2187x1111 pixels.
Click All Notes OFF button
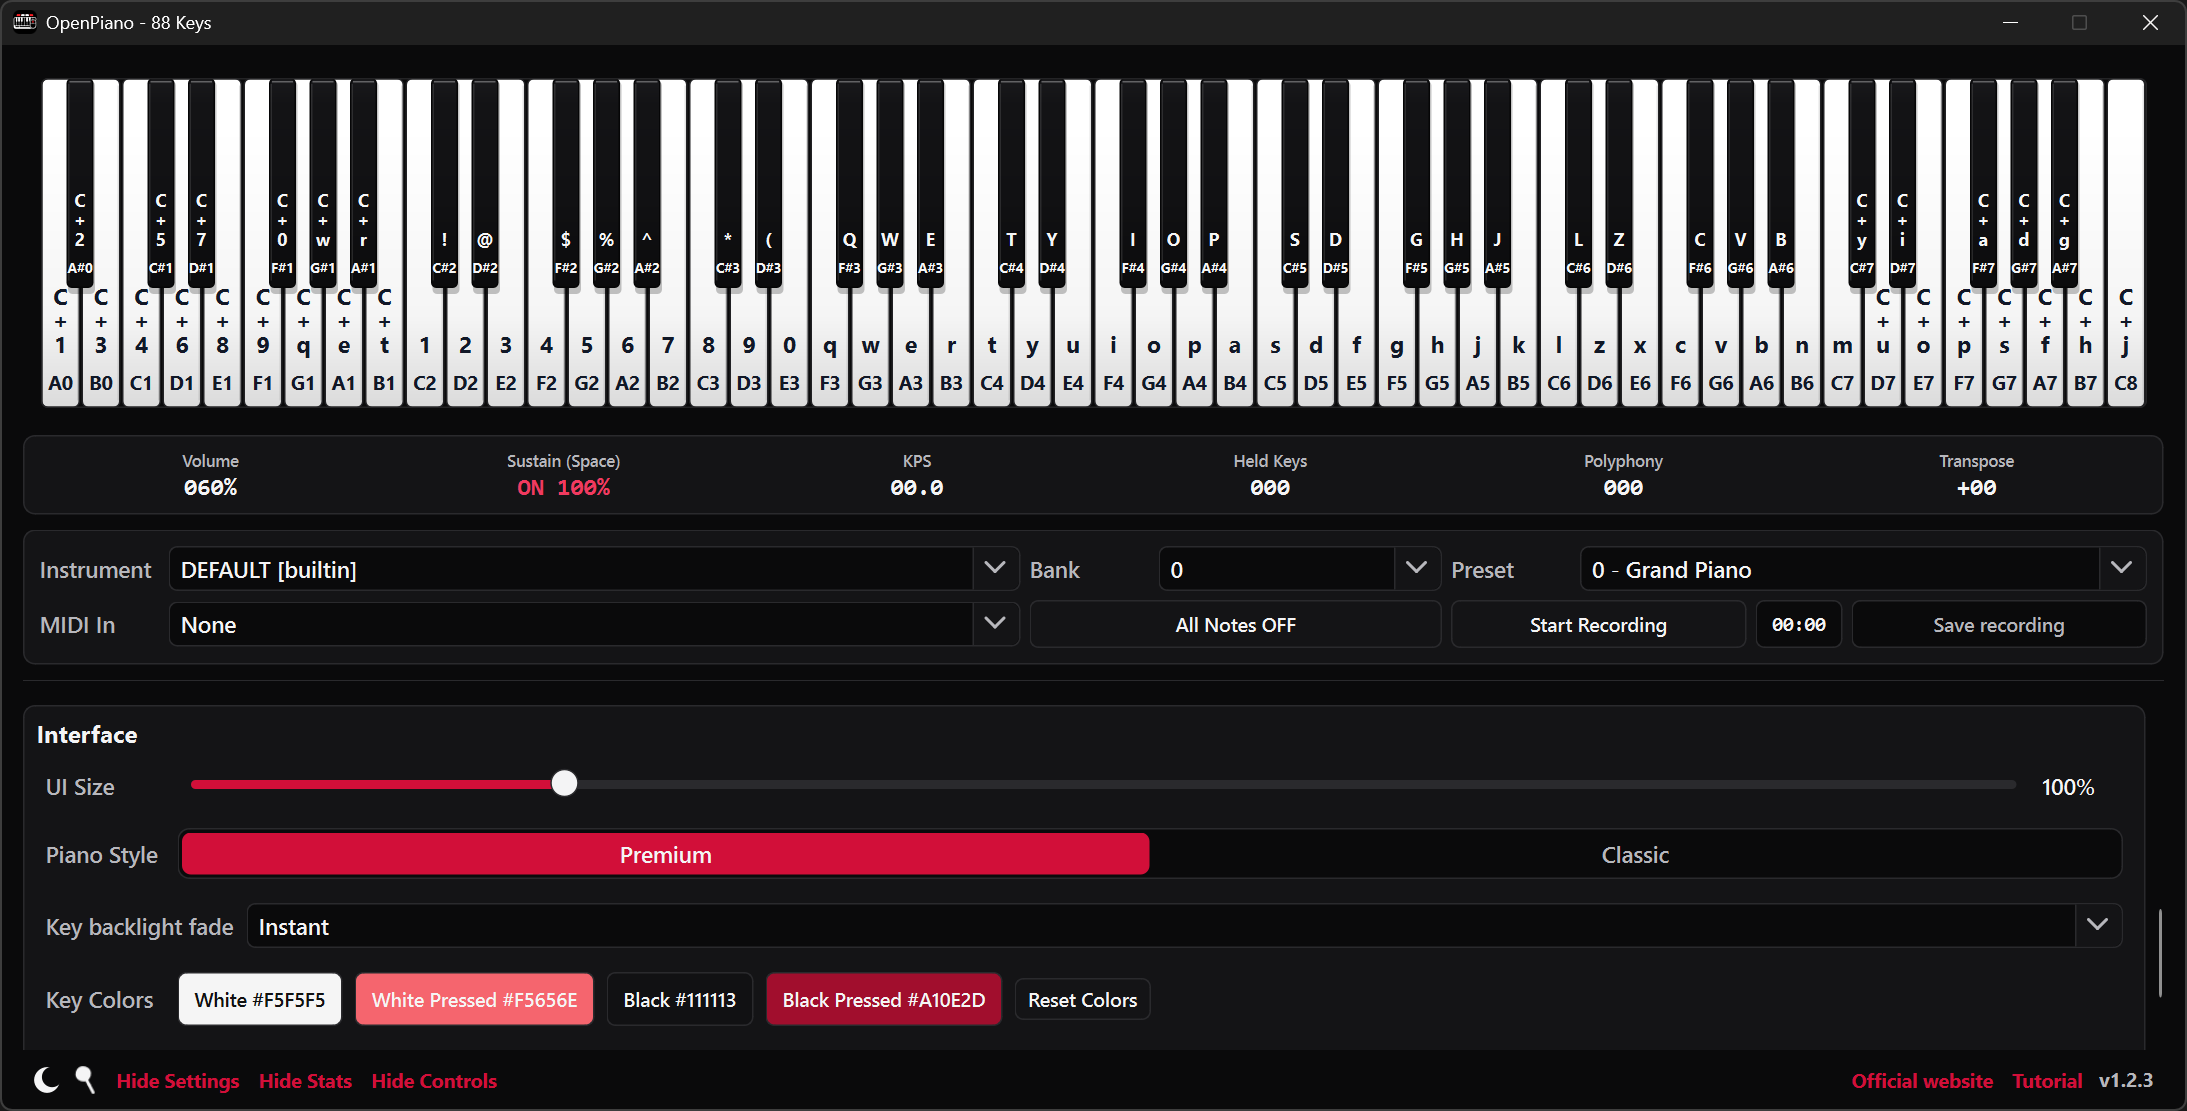coord(1235,625)
